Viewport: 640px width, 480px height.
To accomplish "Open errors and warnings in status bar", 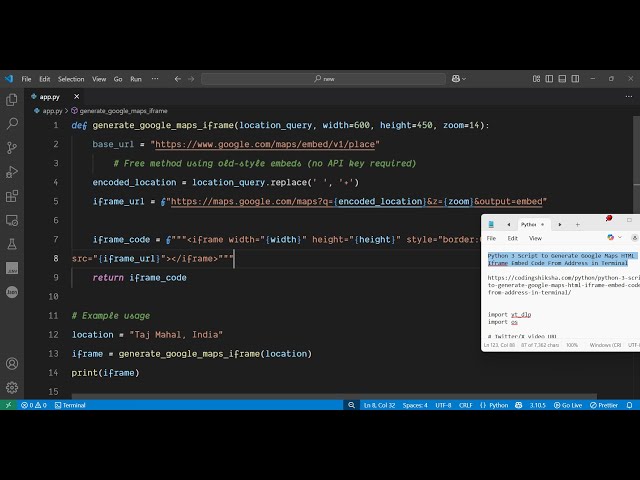I will tap(33, 405).
